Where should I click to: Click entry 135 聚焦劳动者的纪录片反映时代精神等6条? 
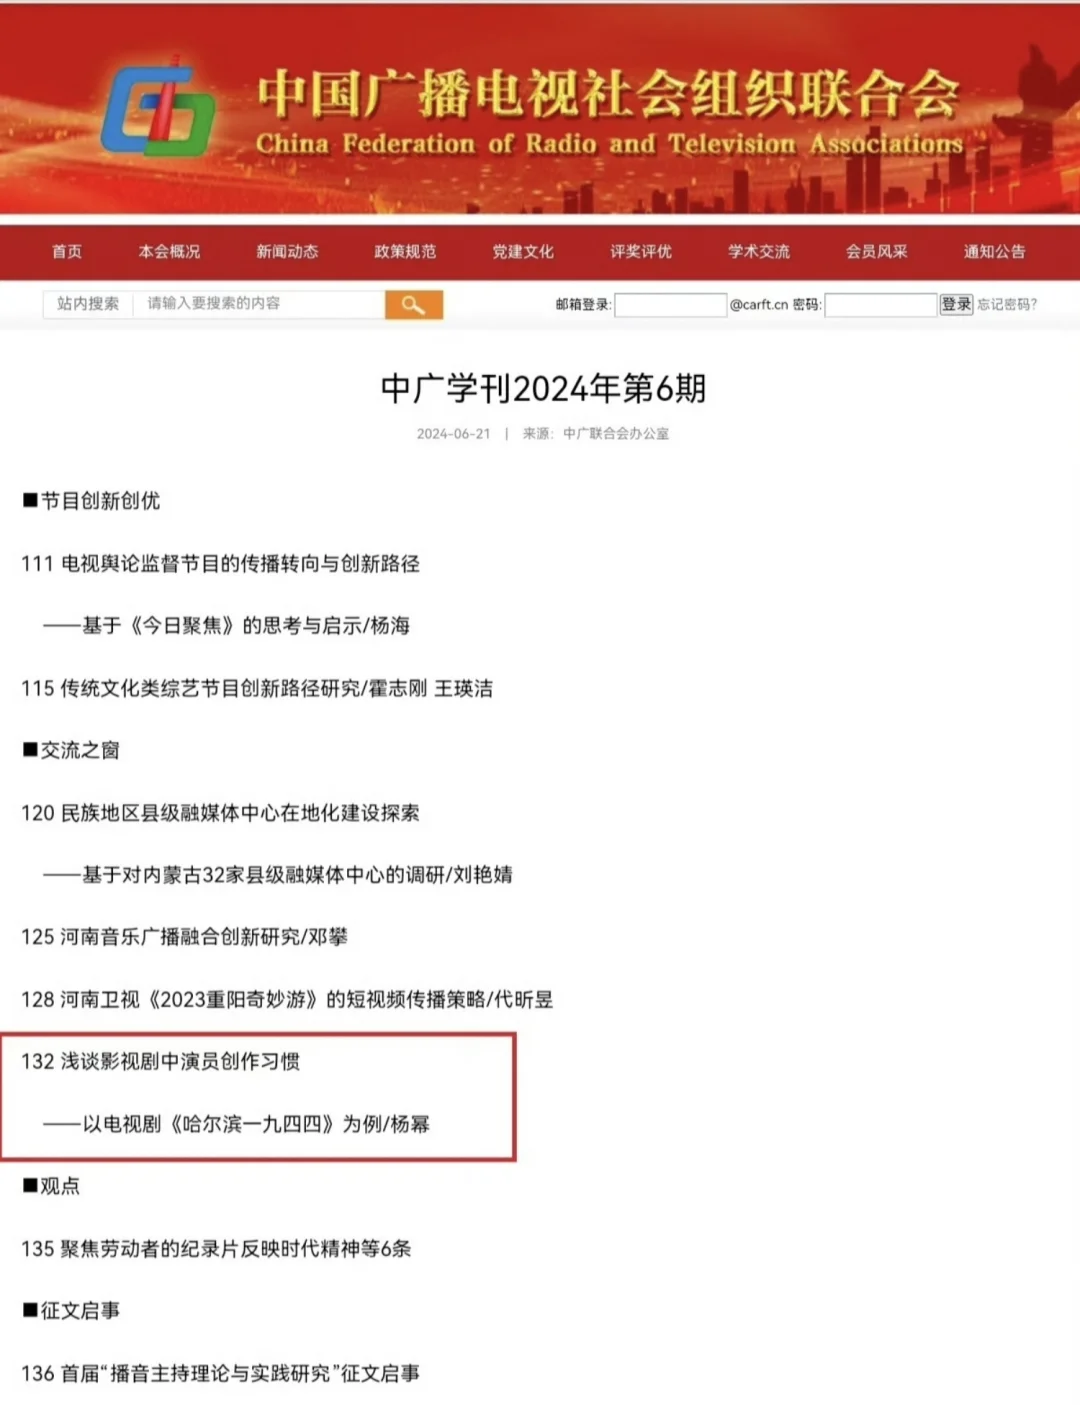point(216,1249)
